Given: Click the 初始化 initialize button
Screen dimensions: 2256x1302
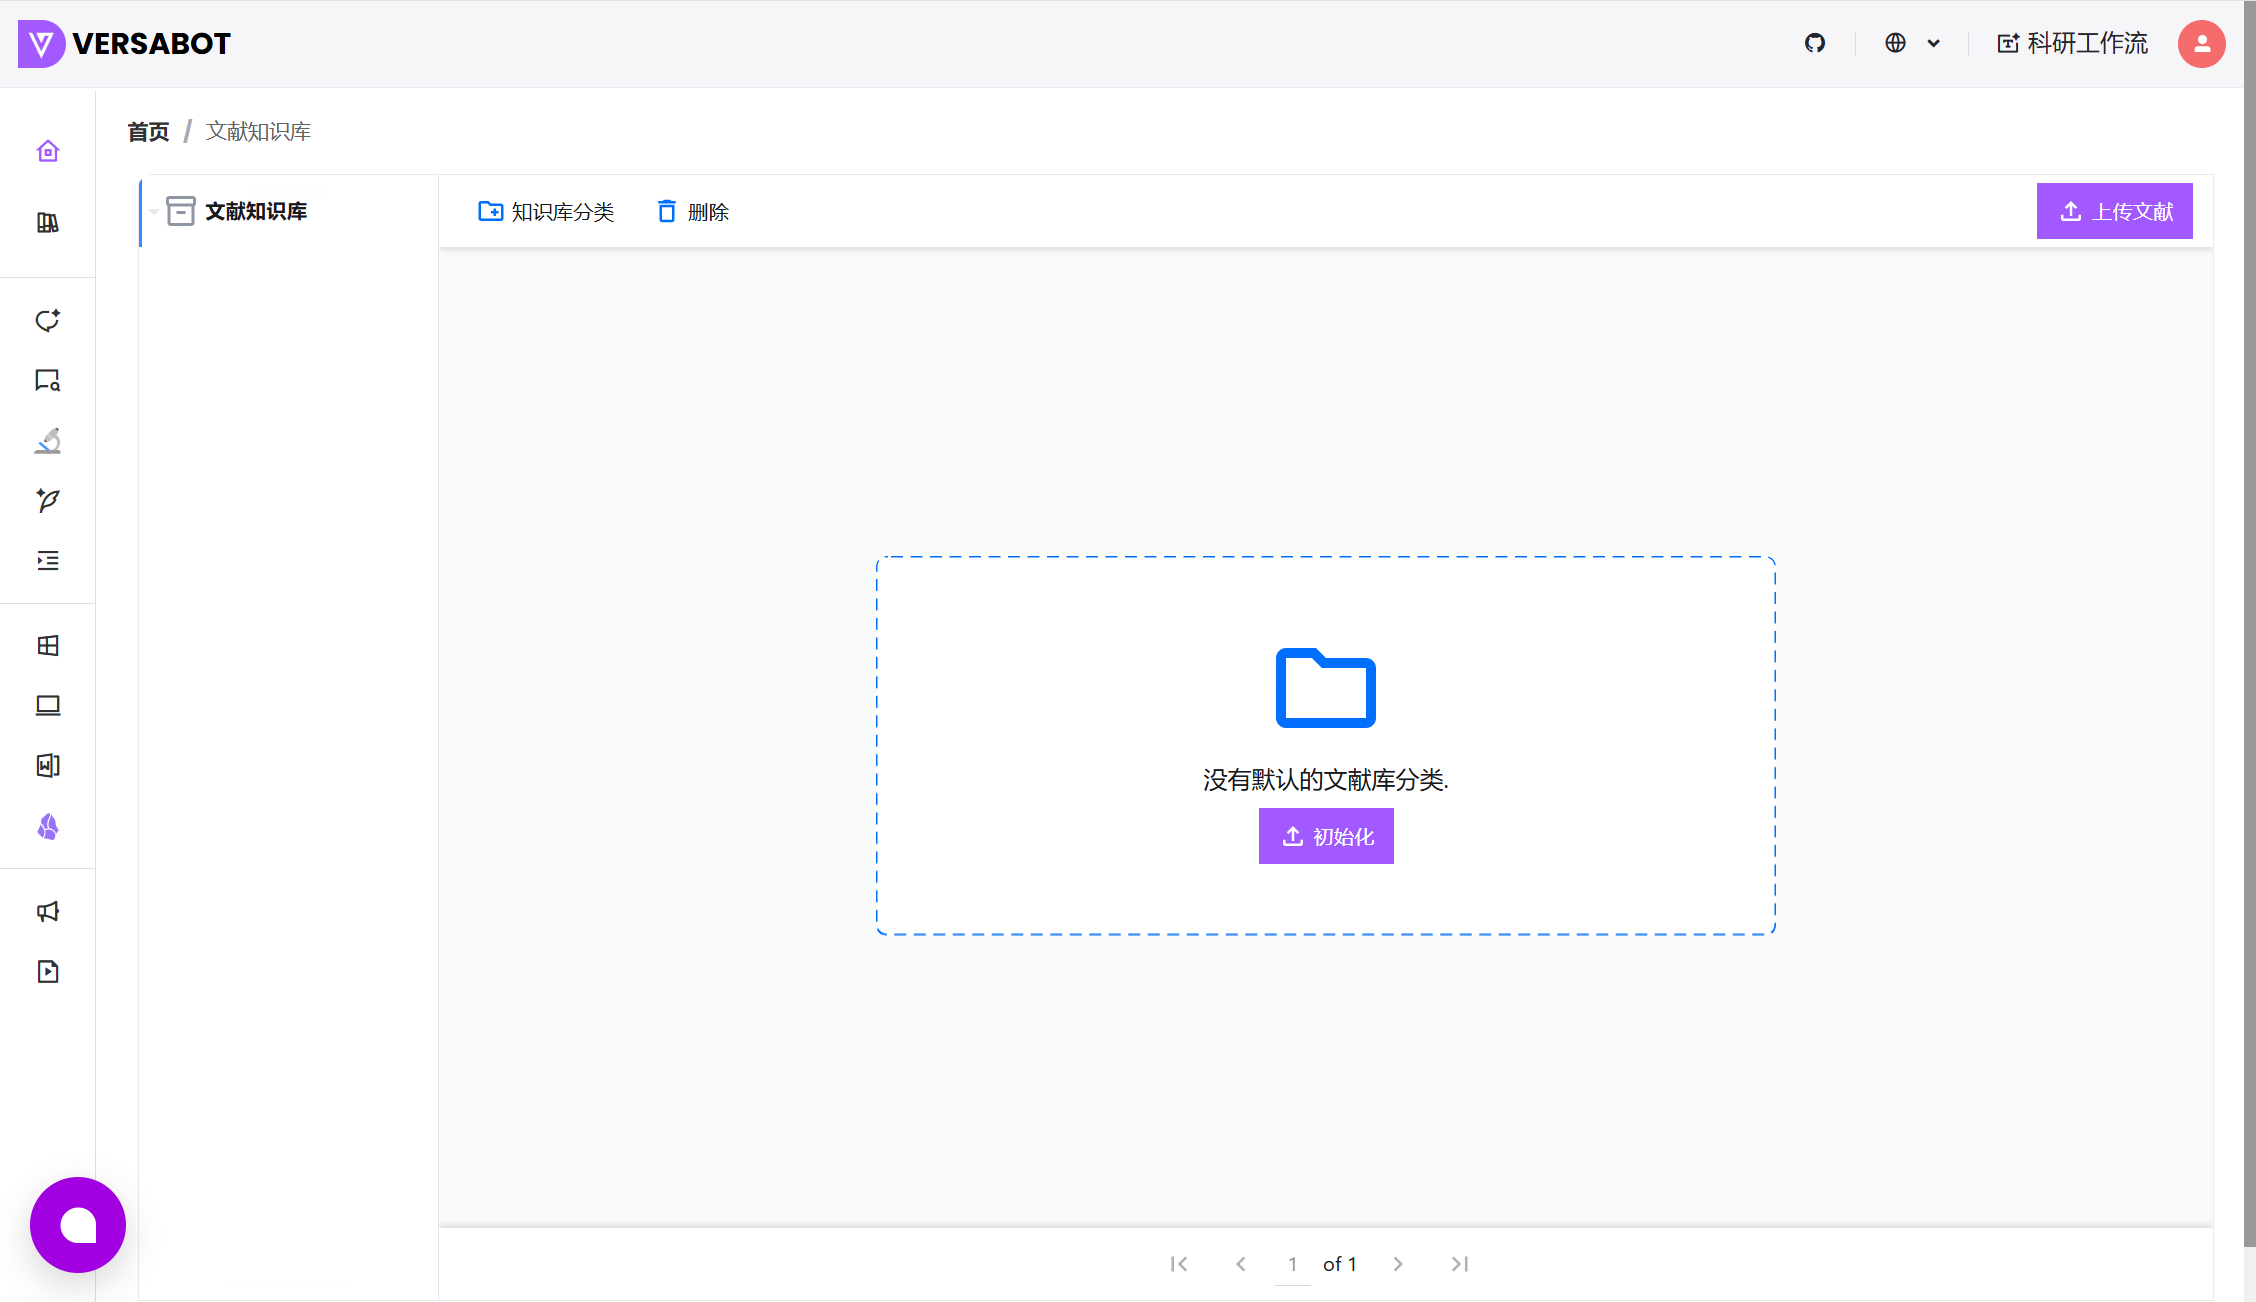Looking at the screenshot, I should point(1325,836).
